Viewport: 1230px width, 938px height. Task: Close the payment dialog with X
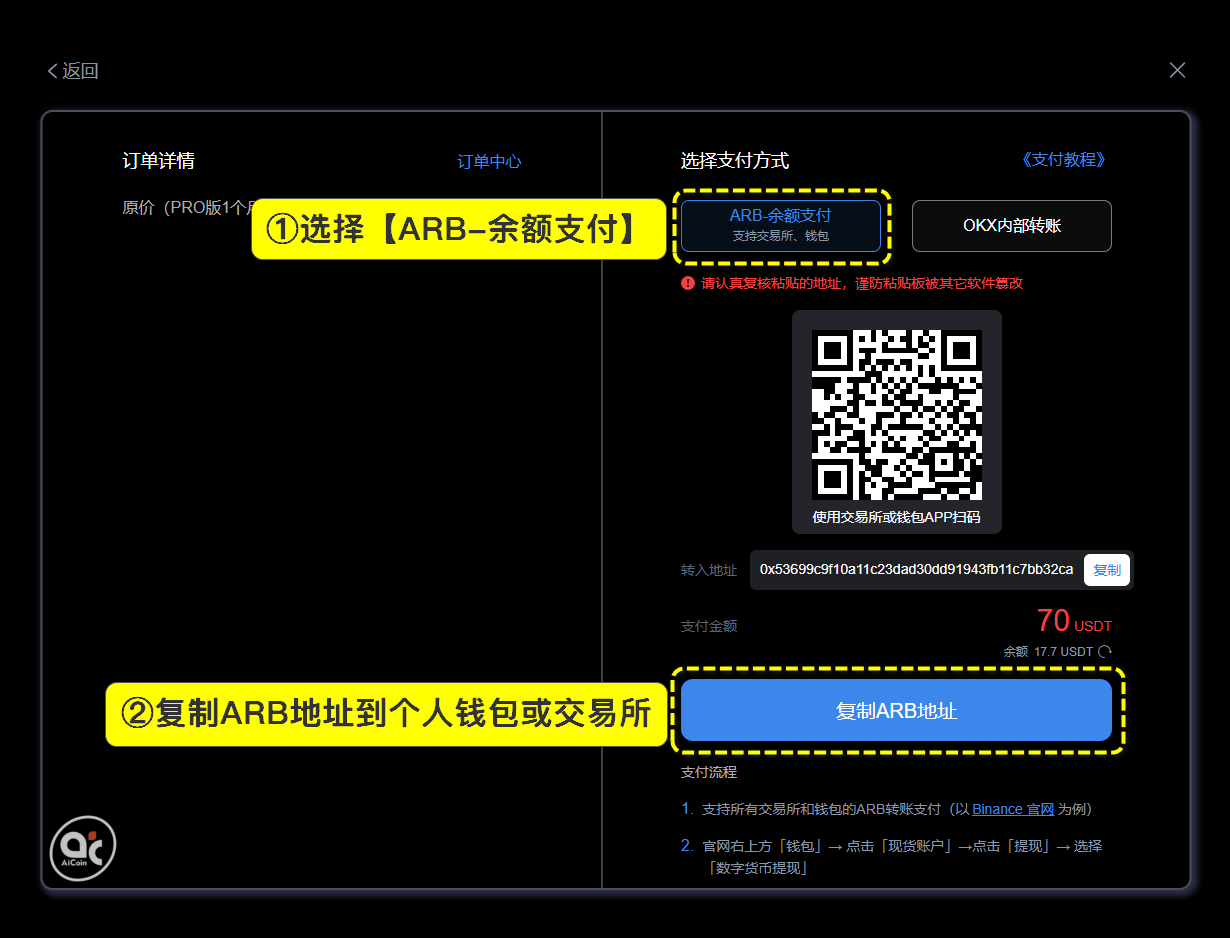coord(1177,70)
